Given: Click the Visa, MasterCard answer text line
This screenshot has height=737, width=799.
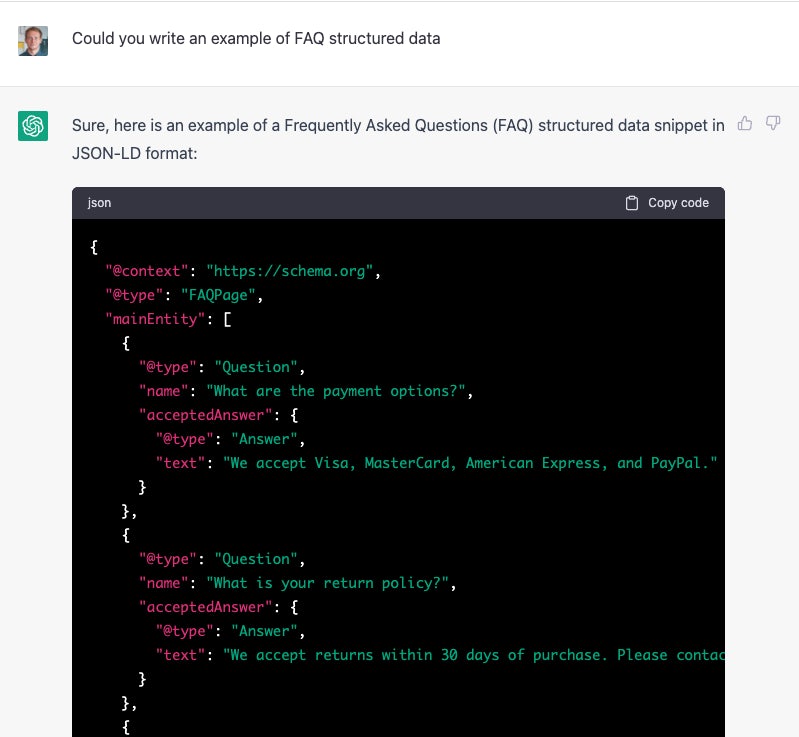Looking at the screenshot, I should pyautogui.click(x=470, y=463).
